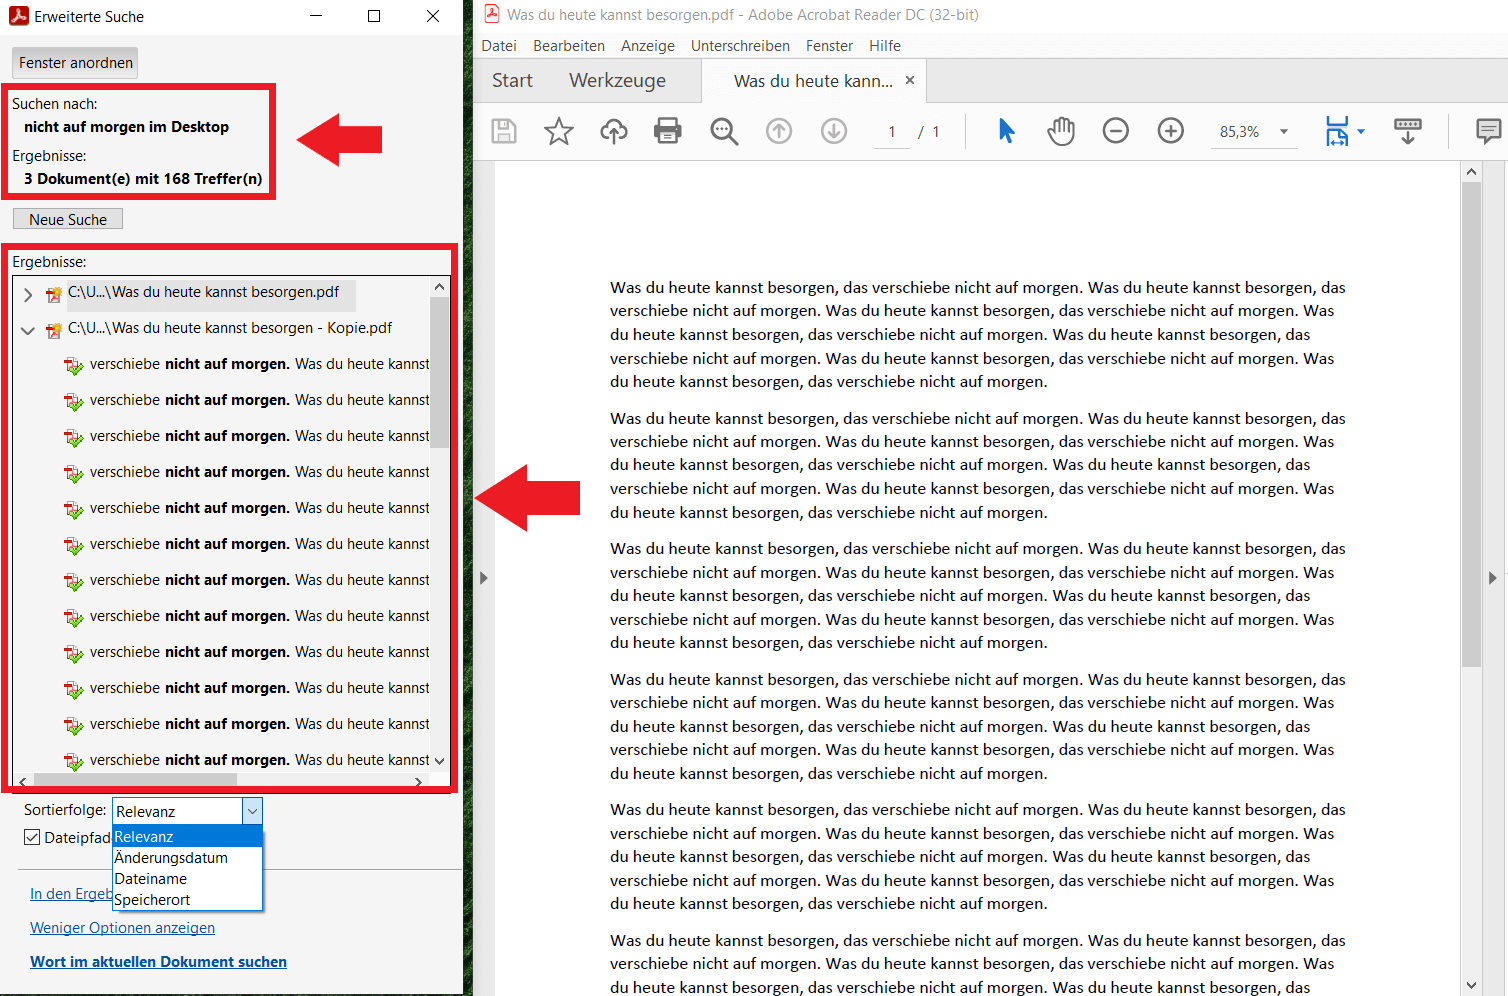Go to next page with down arrow icon
This screenshot has height=996, width=1508.
pyautogui.click(x=834, y=131)
